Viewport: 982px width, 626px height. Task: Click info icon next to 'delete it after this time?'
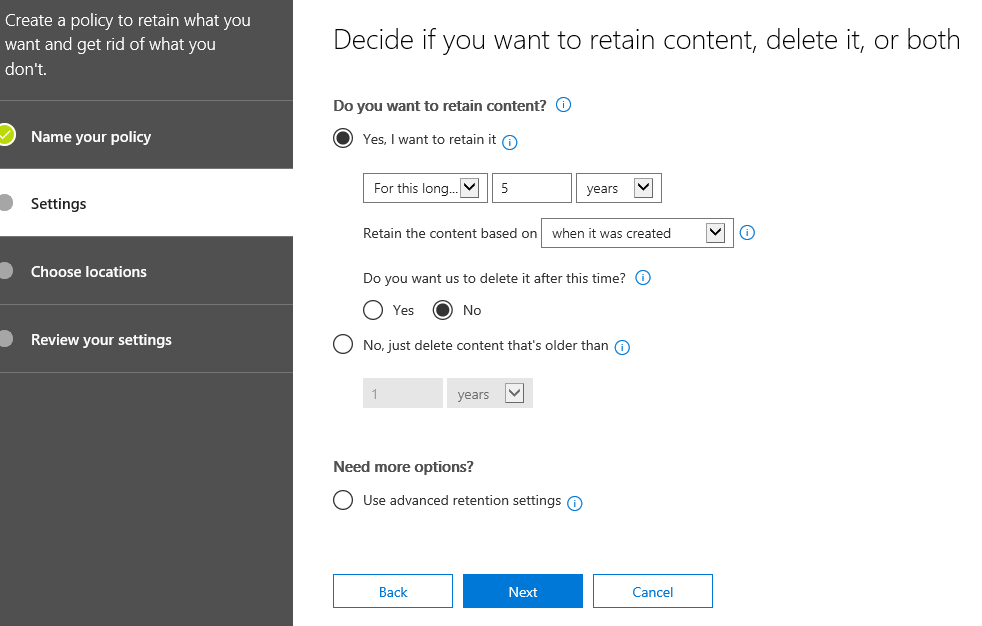tap(643, 278)
